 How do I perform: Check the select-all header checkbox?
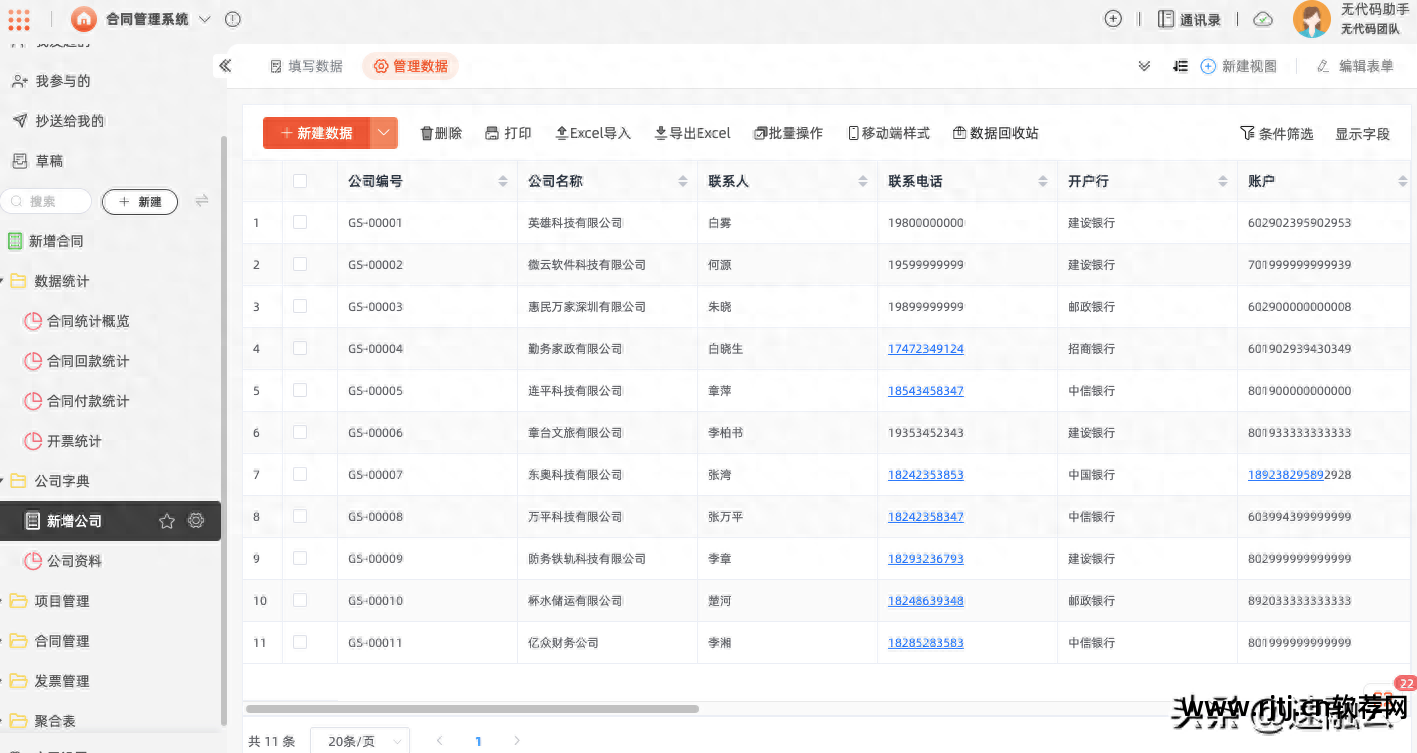300,181
